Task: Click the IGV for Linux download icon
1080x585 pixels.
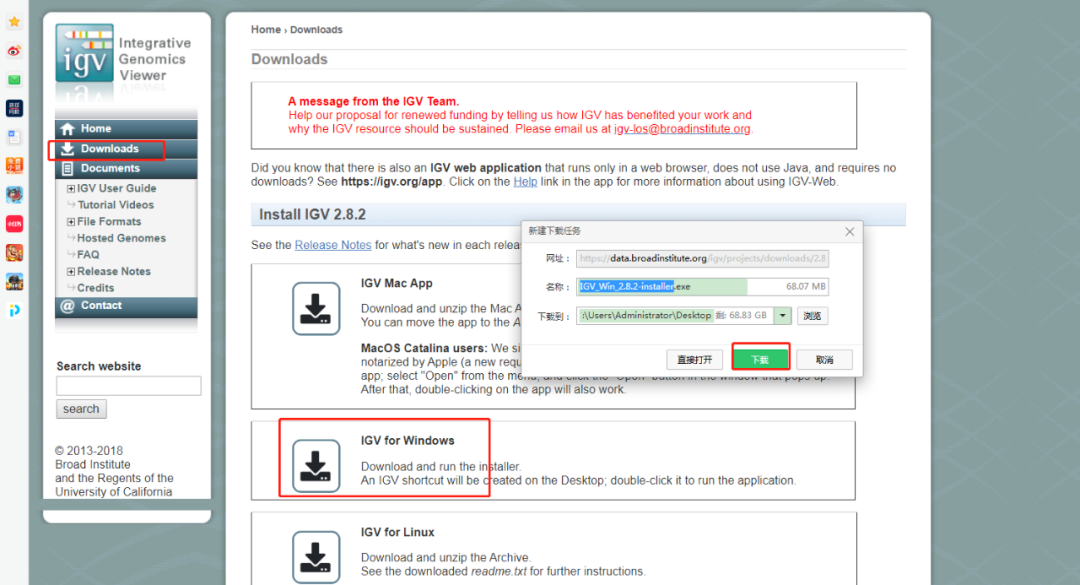Action: [316, 557]
